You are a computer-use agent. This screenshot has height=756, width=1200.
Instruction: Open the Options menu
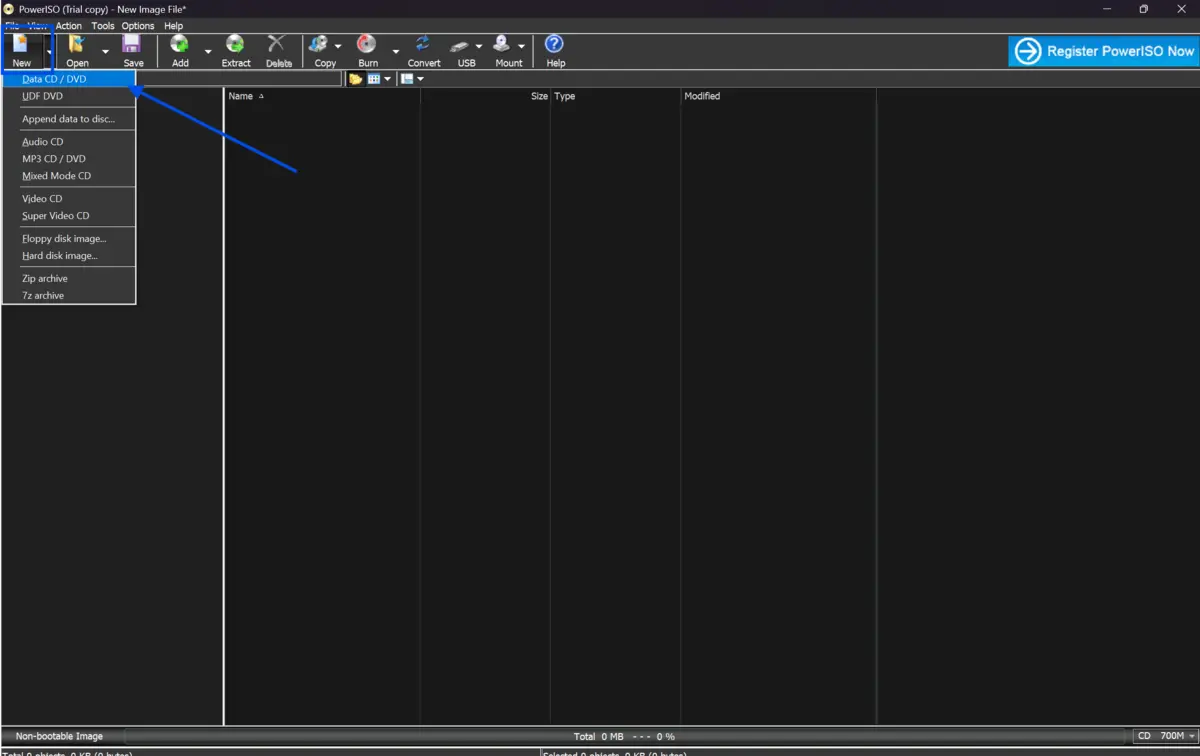(138, 26)
